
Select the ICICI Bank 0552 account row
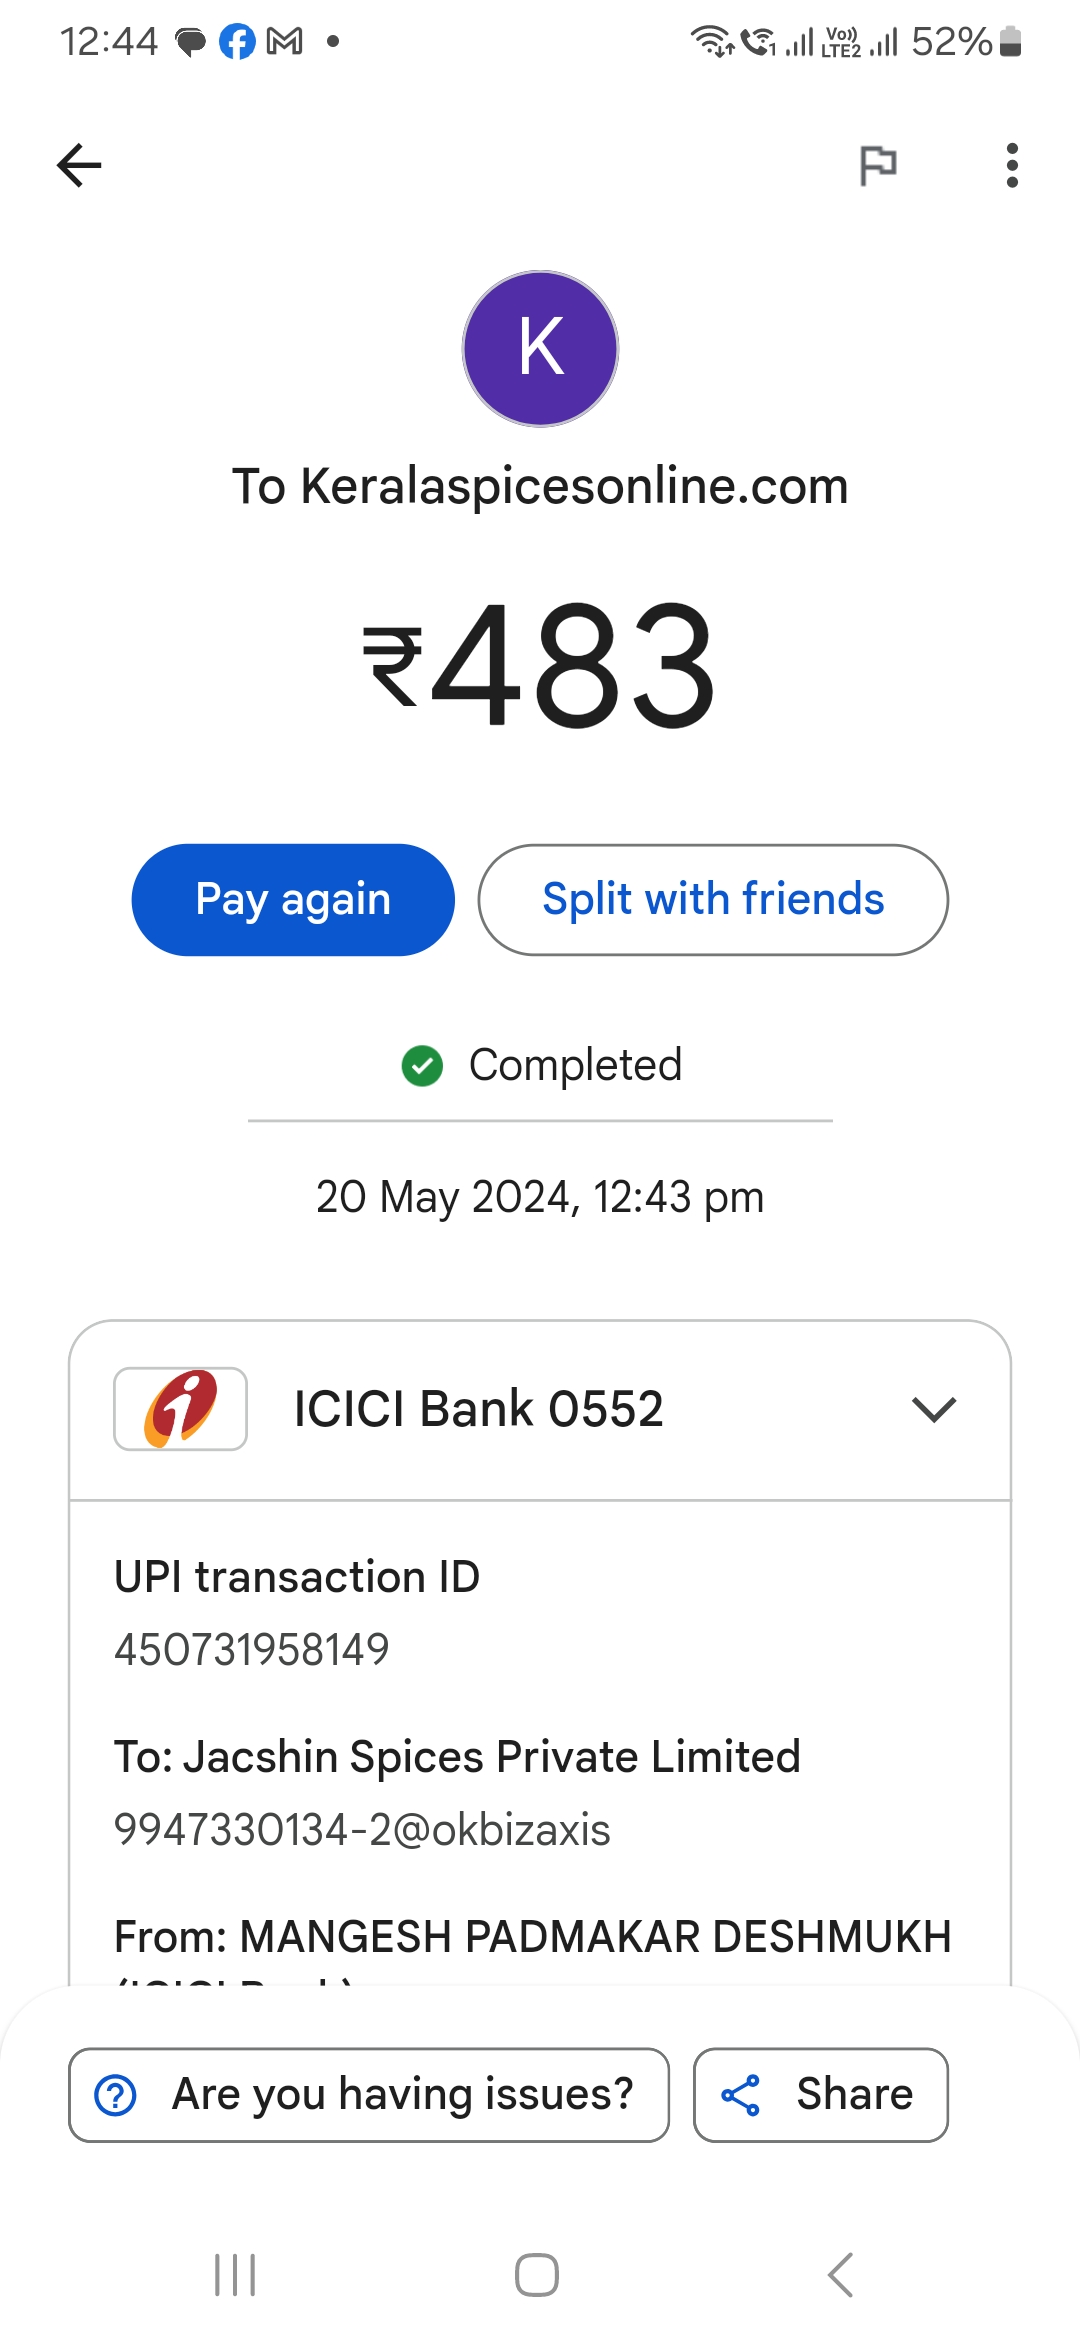[478, 1409]
